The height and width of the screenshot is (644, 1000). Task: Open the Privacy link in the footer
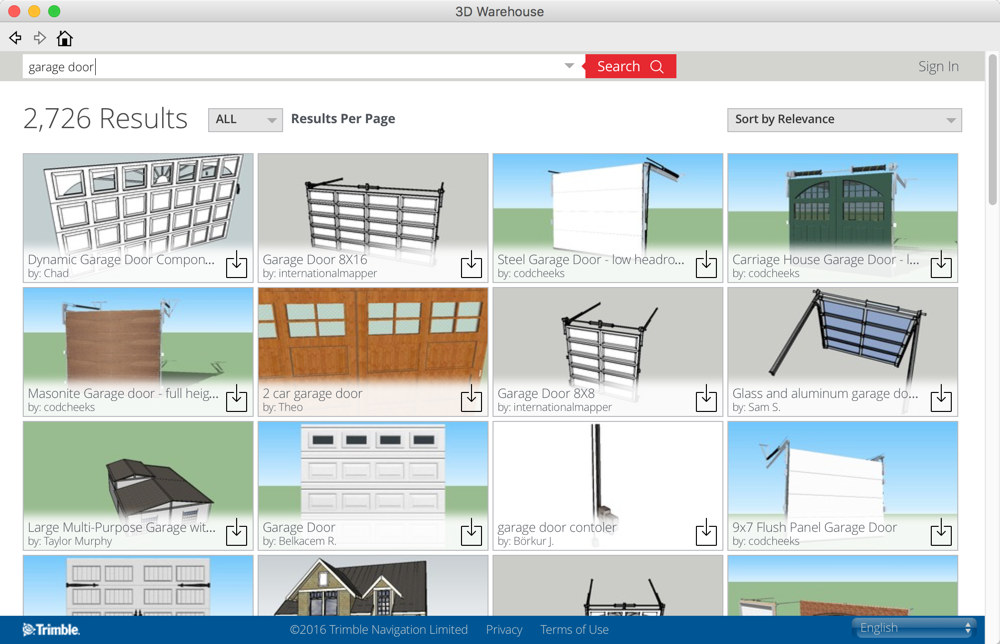[x=504, y=630]
